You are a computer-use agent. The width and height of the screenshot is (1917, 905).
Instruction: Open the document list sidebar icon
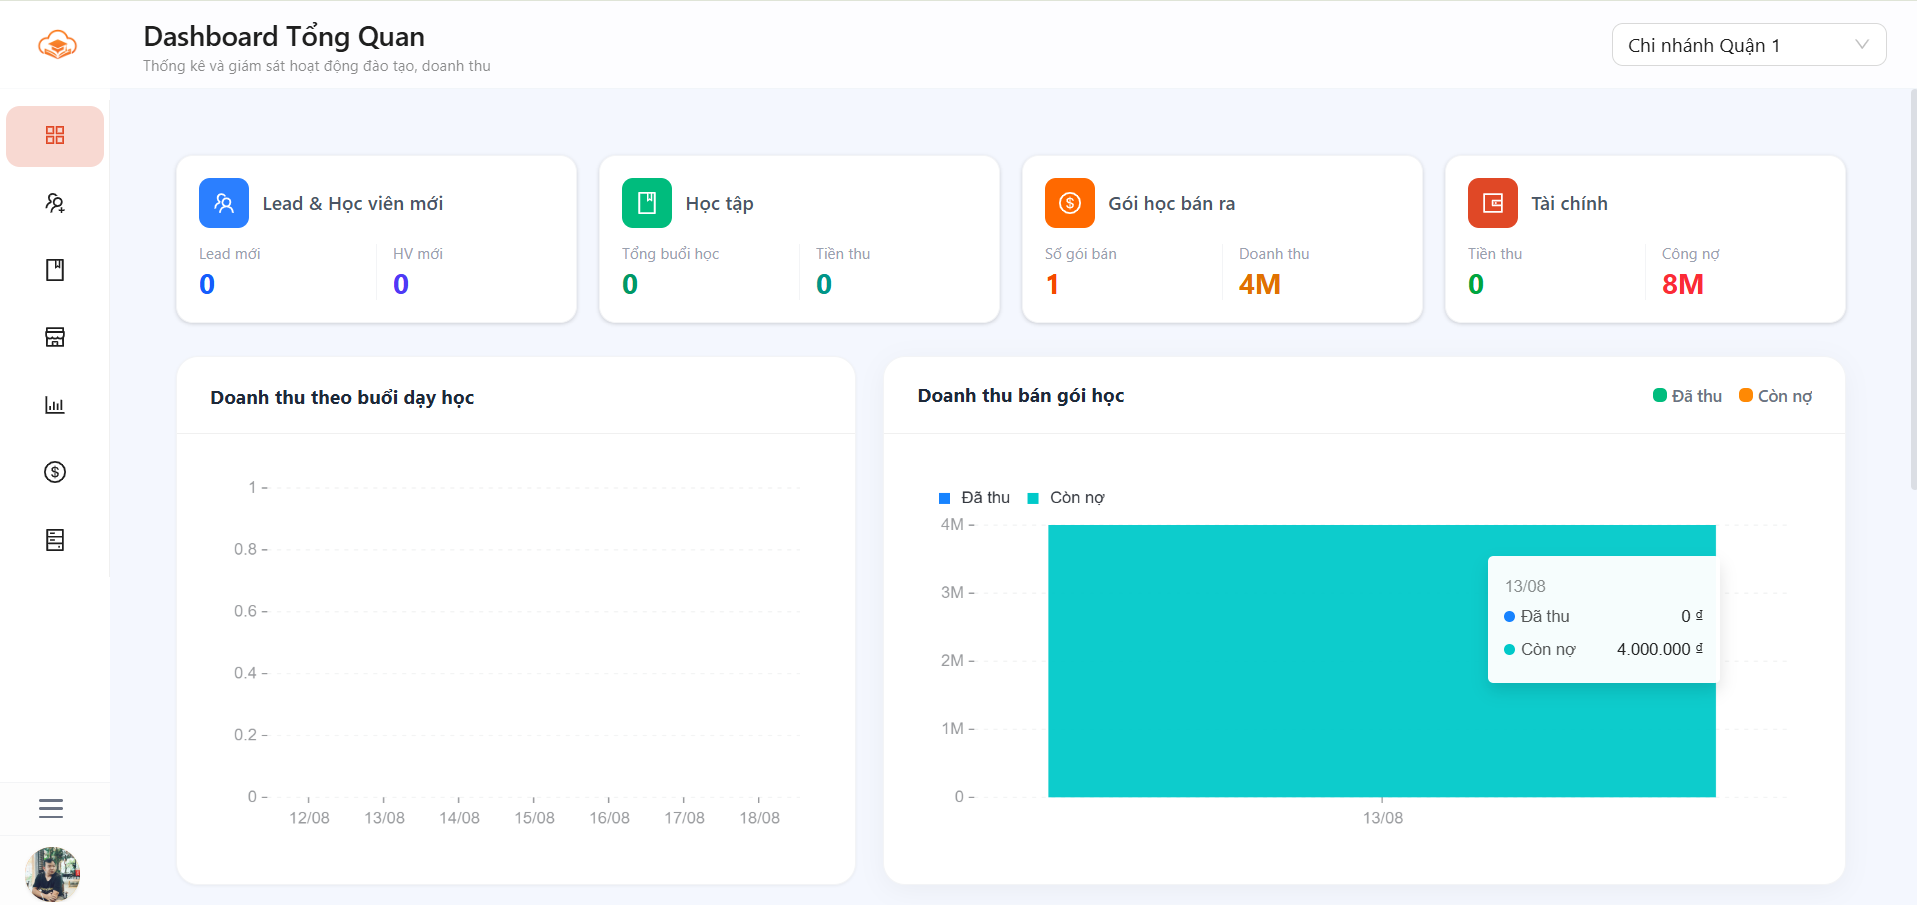pos(55,540)
